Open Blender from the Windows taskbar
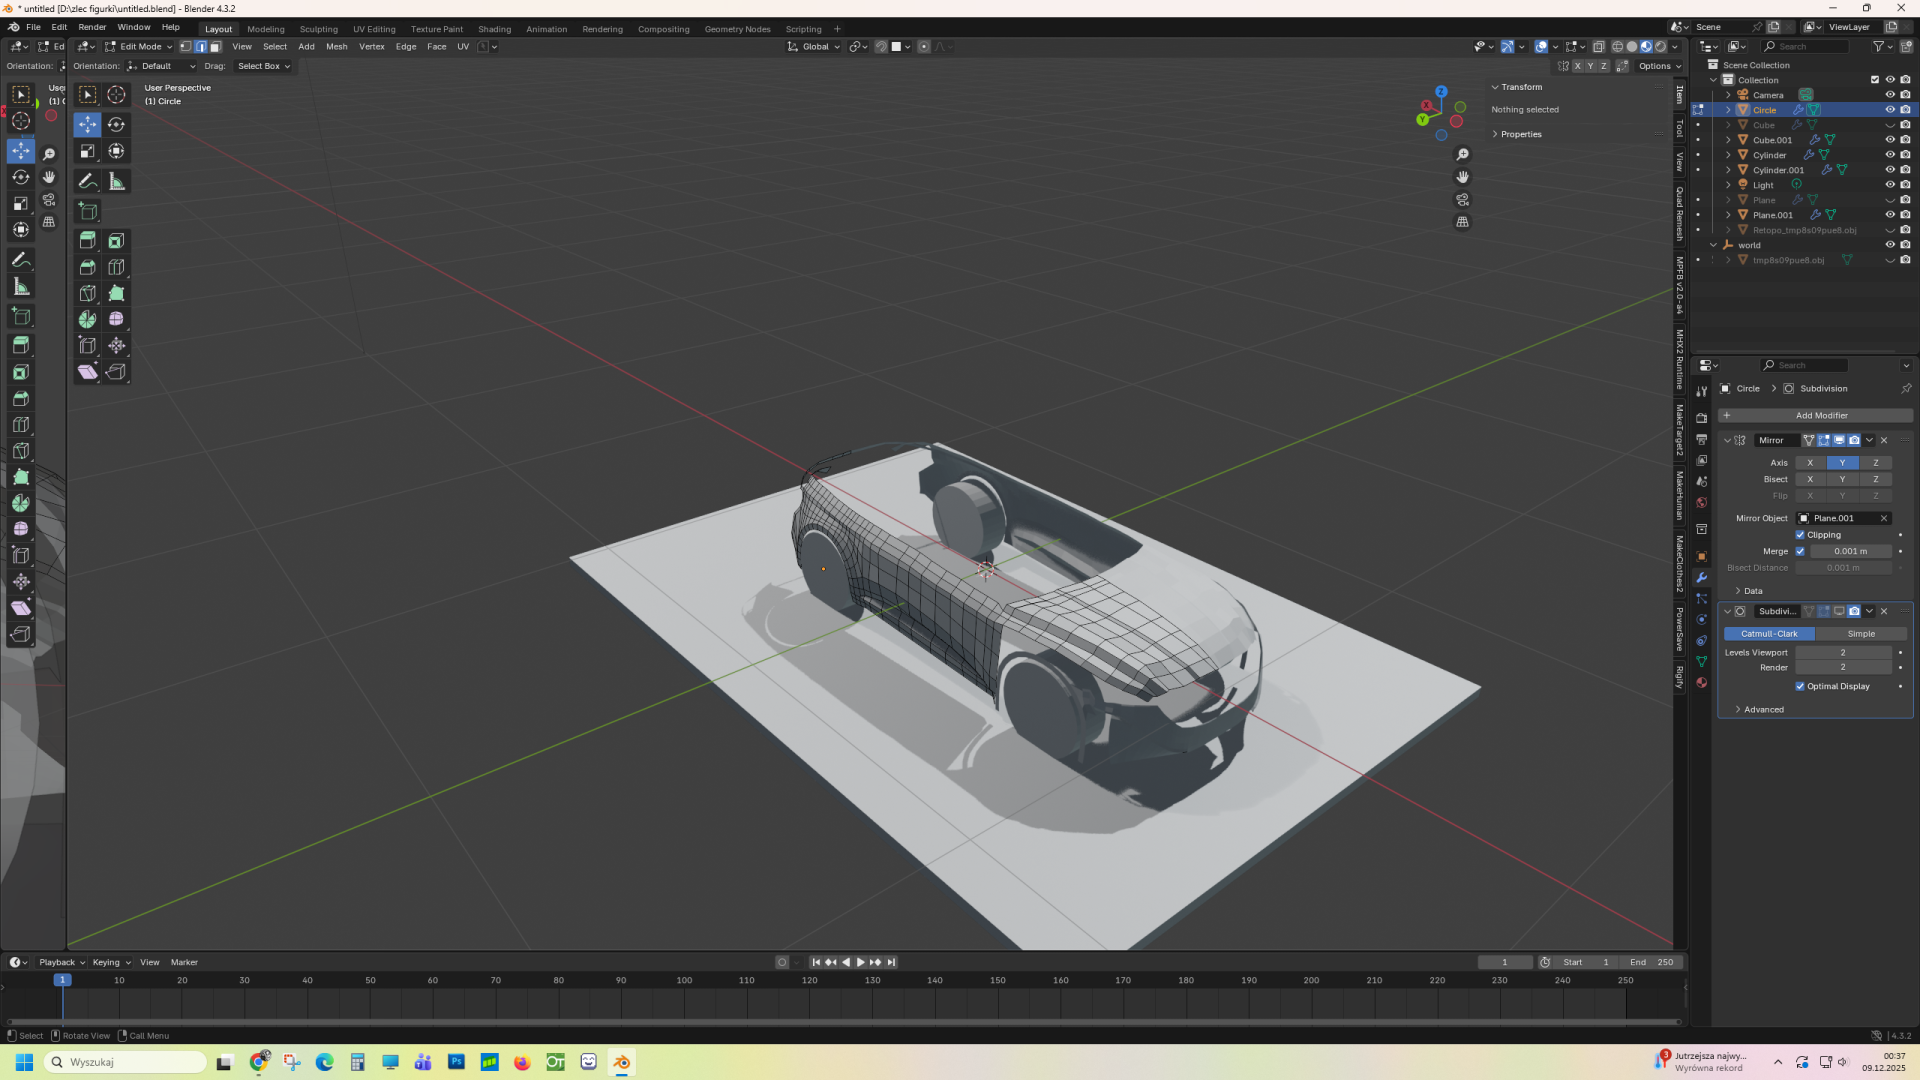This screenshot has width=1920, height=1080. pyautogui.click(x=621, y=1062)
